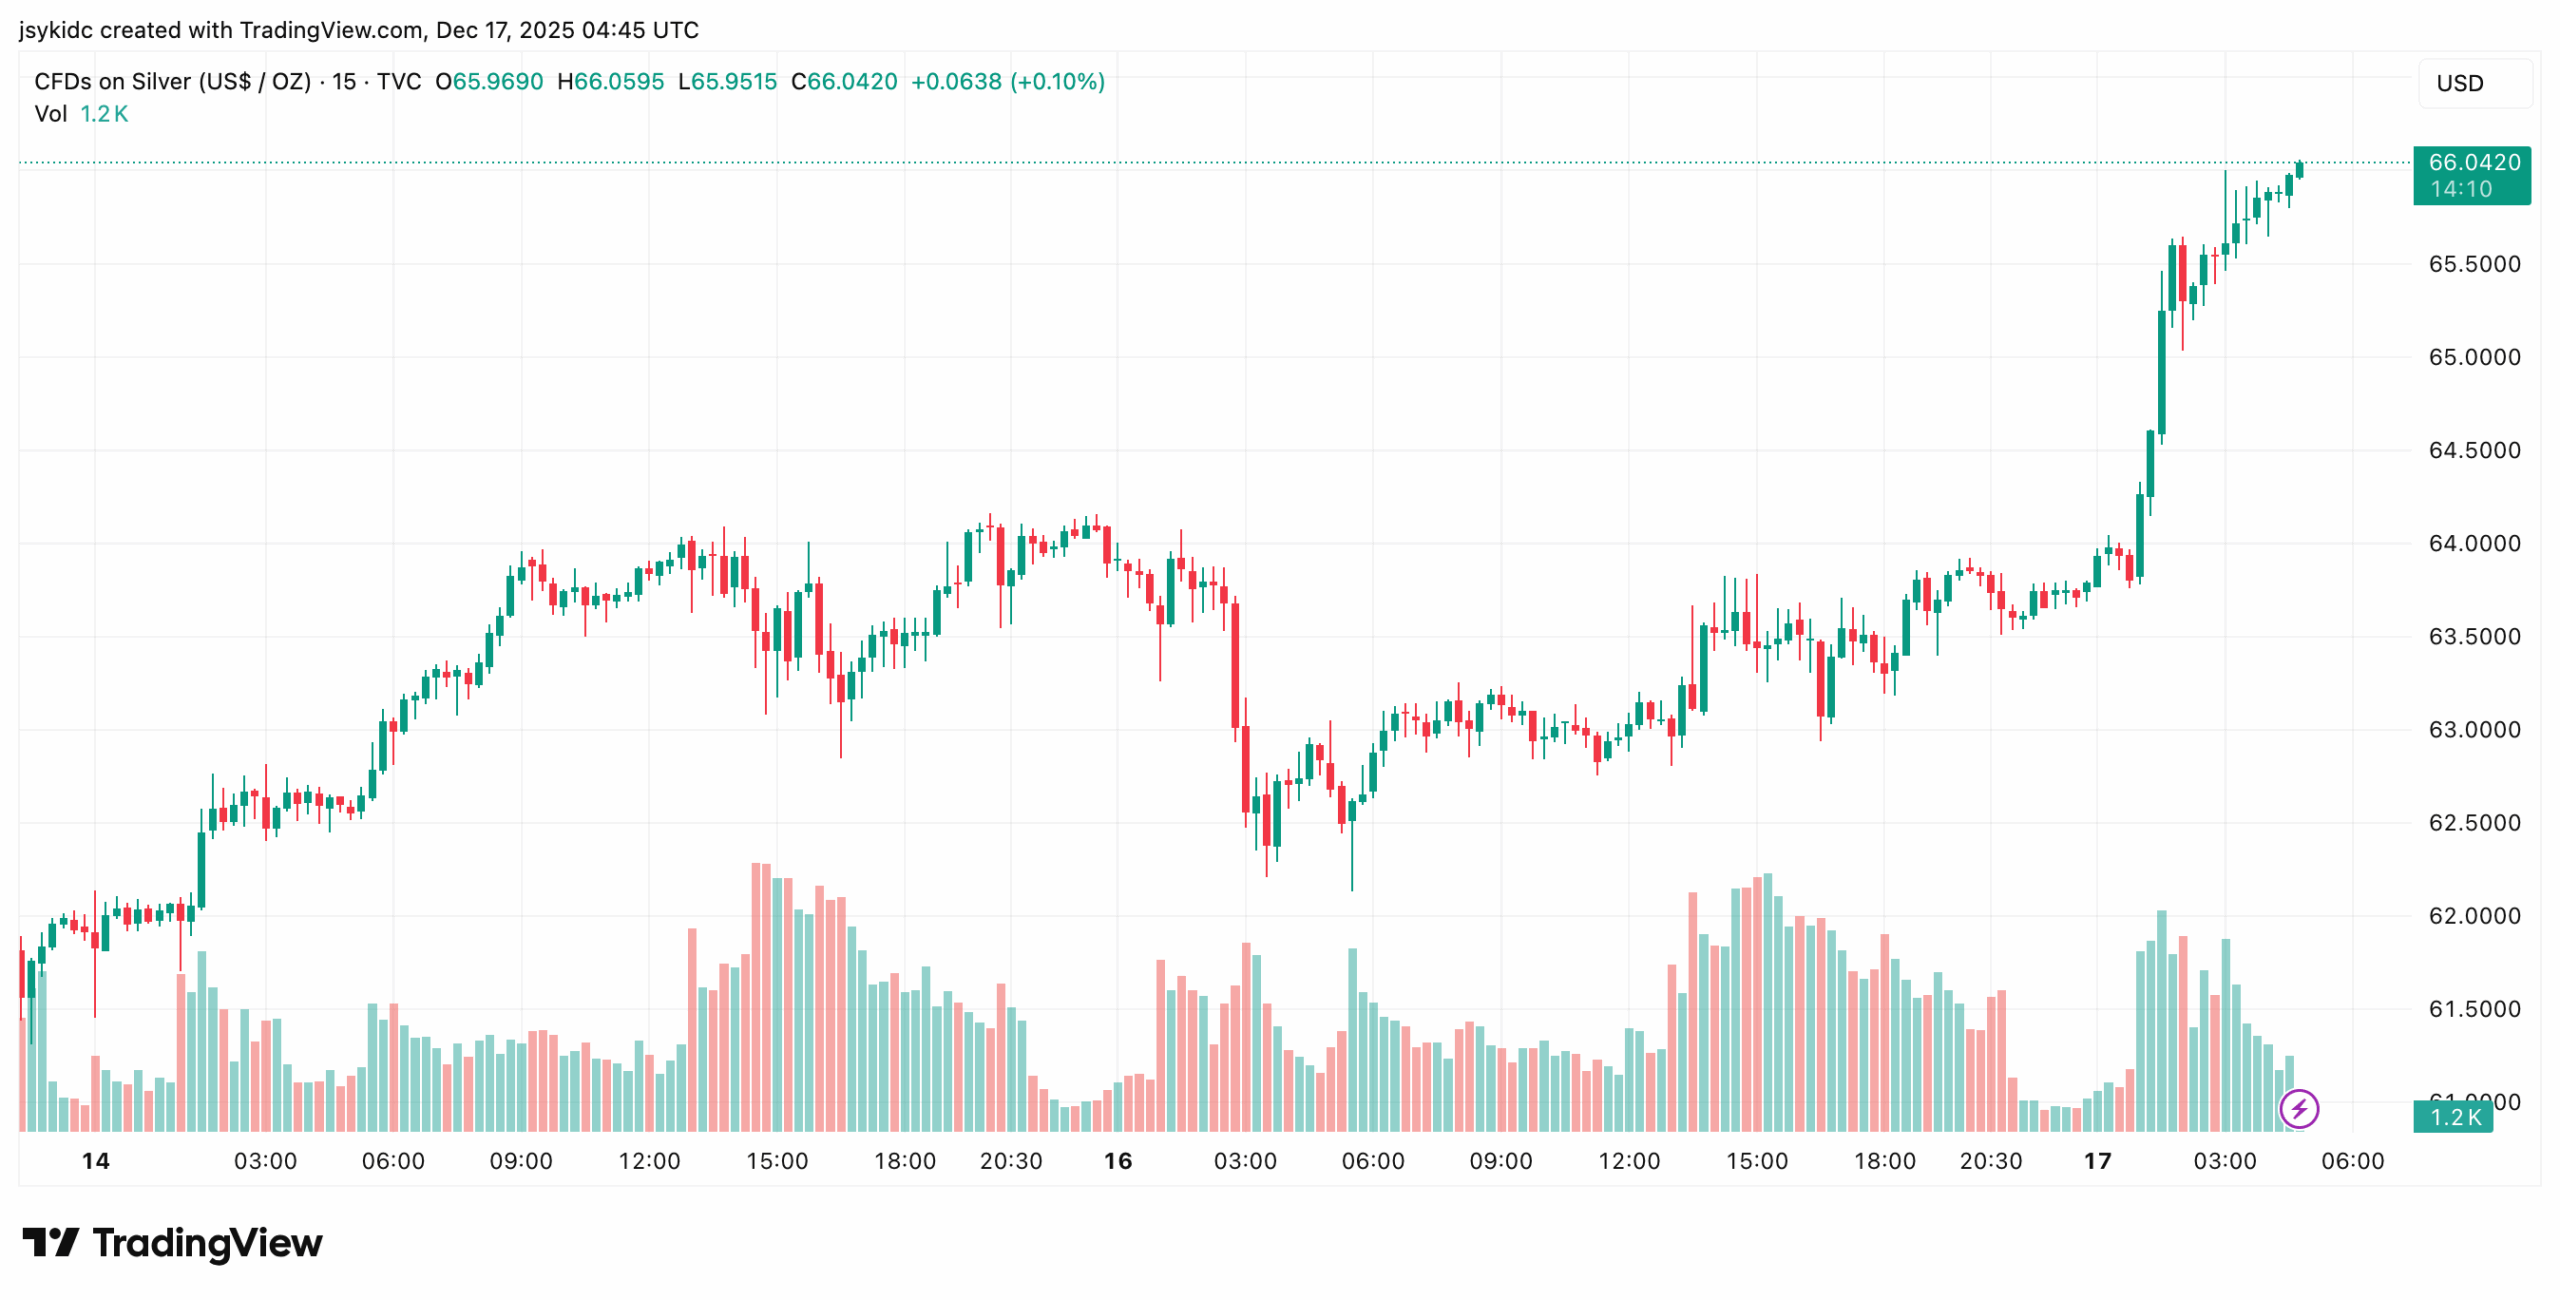The height and width of the screenshot is (1300, 2560).
Task: Click the TradingView.com header attribution text
Action: 330,30
